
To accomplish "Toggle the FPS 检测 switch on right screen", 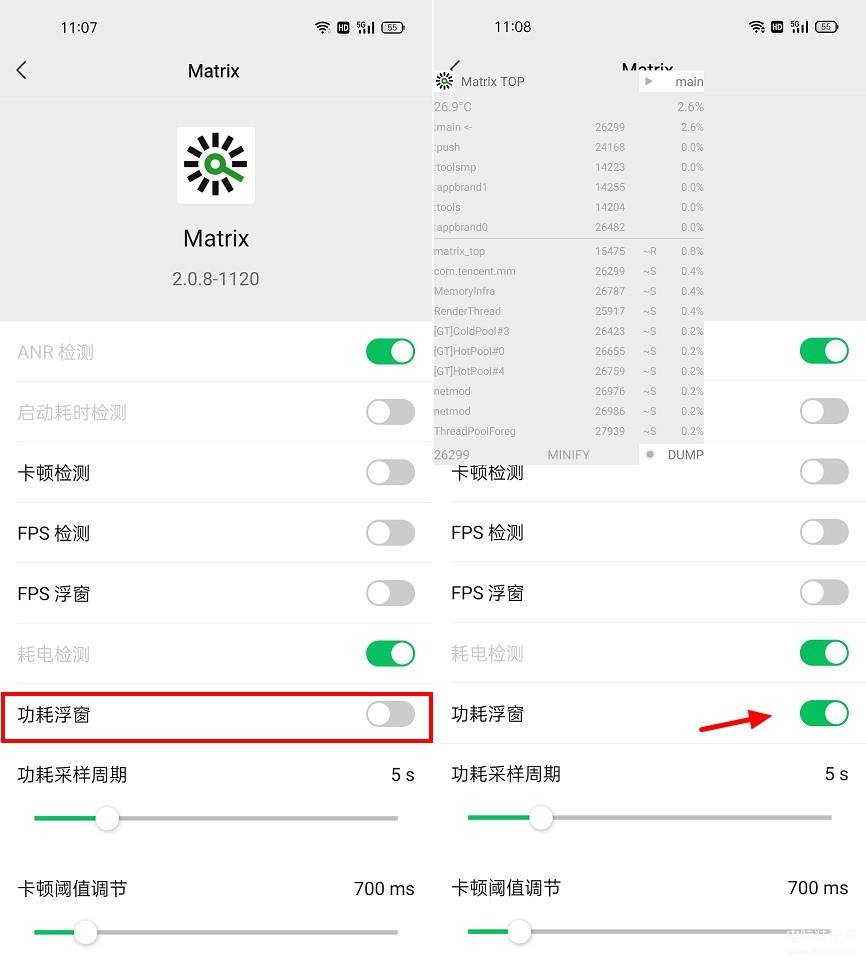I will [824, 532].
